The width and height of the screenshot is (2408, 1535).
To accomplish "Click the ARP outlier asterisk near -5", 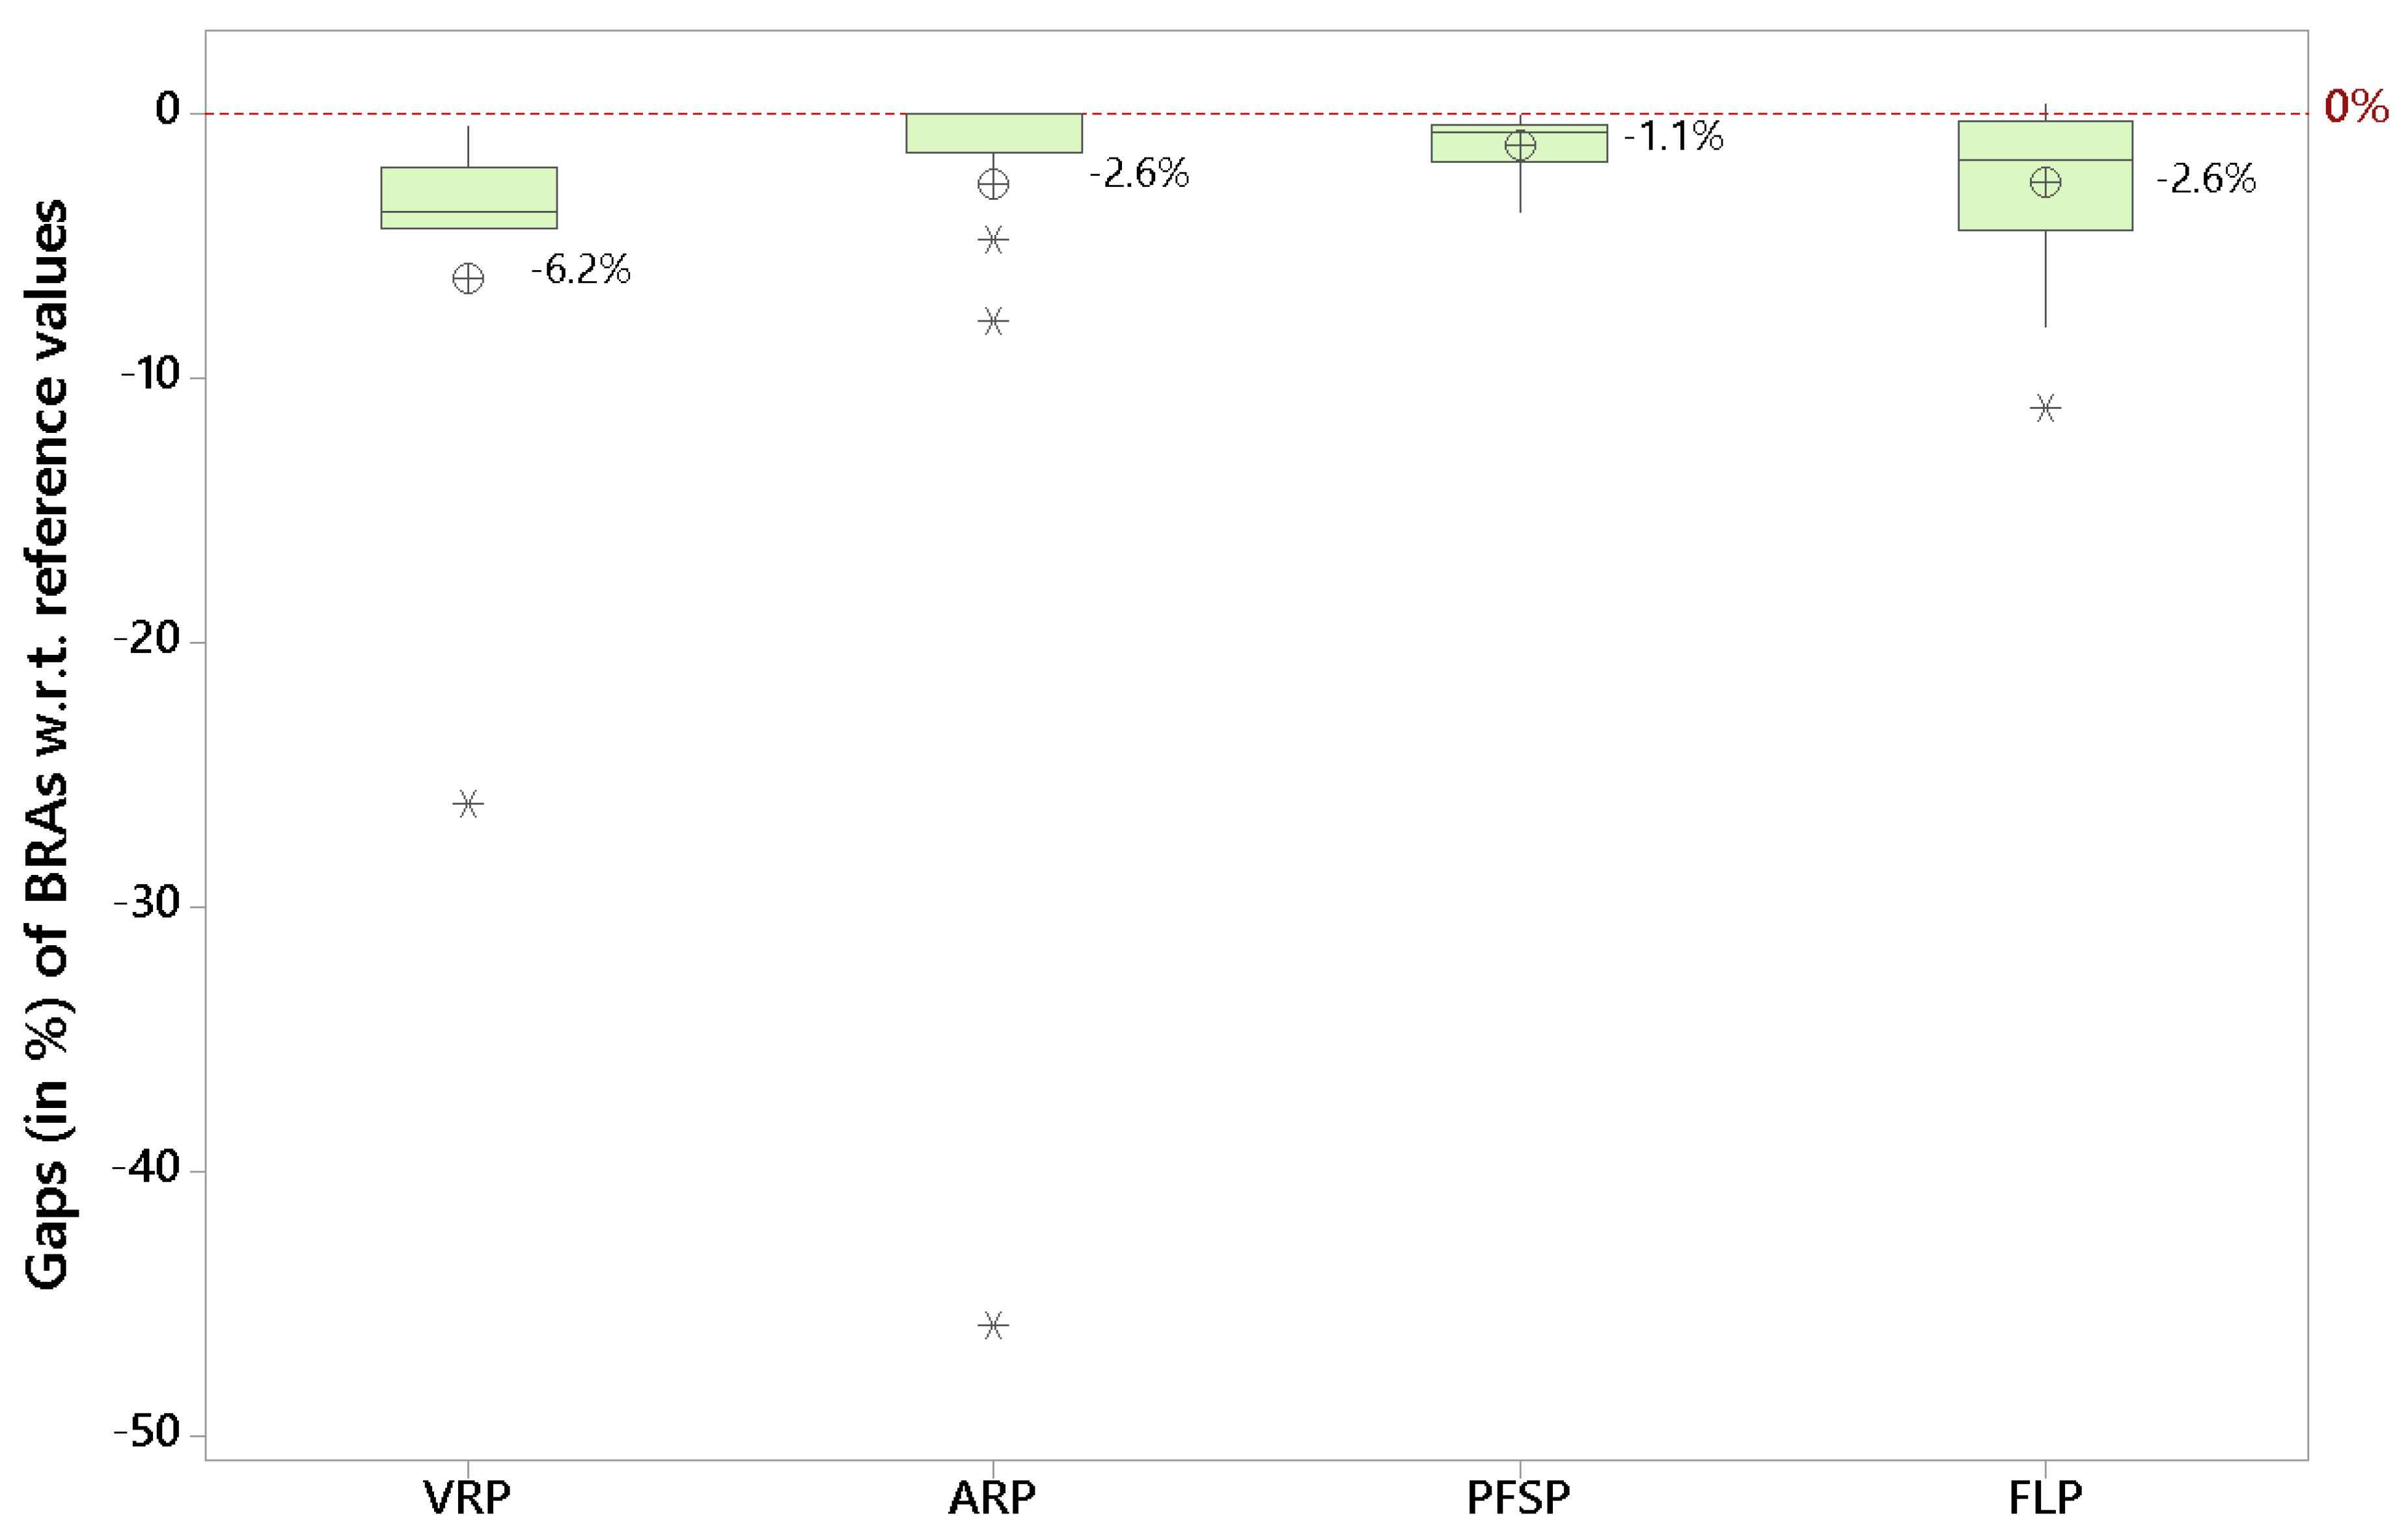I will [993, 239].
